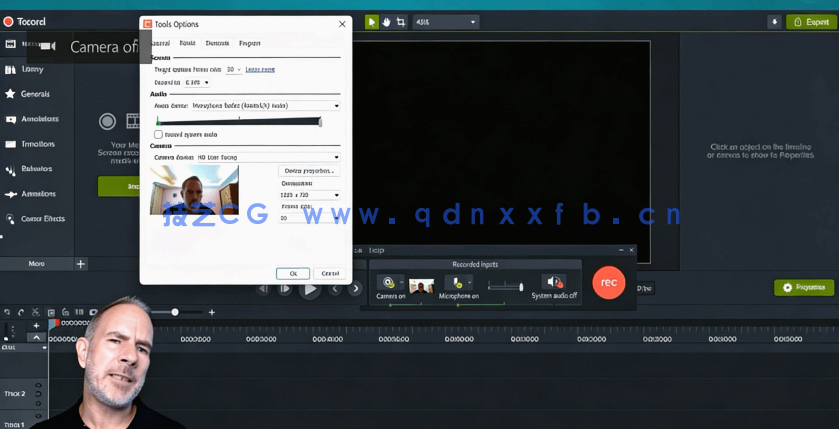Click the red rec record button

point(608,283)
